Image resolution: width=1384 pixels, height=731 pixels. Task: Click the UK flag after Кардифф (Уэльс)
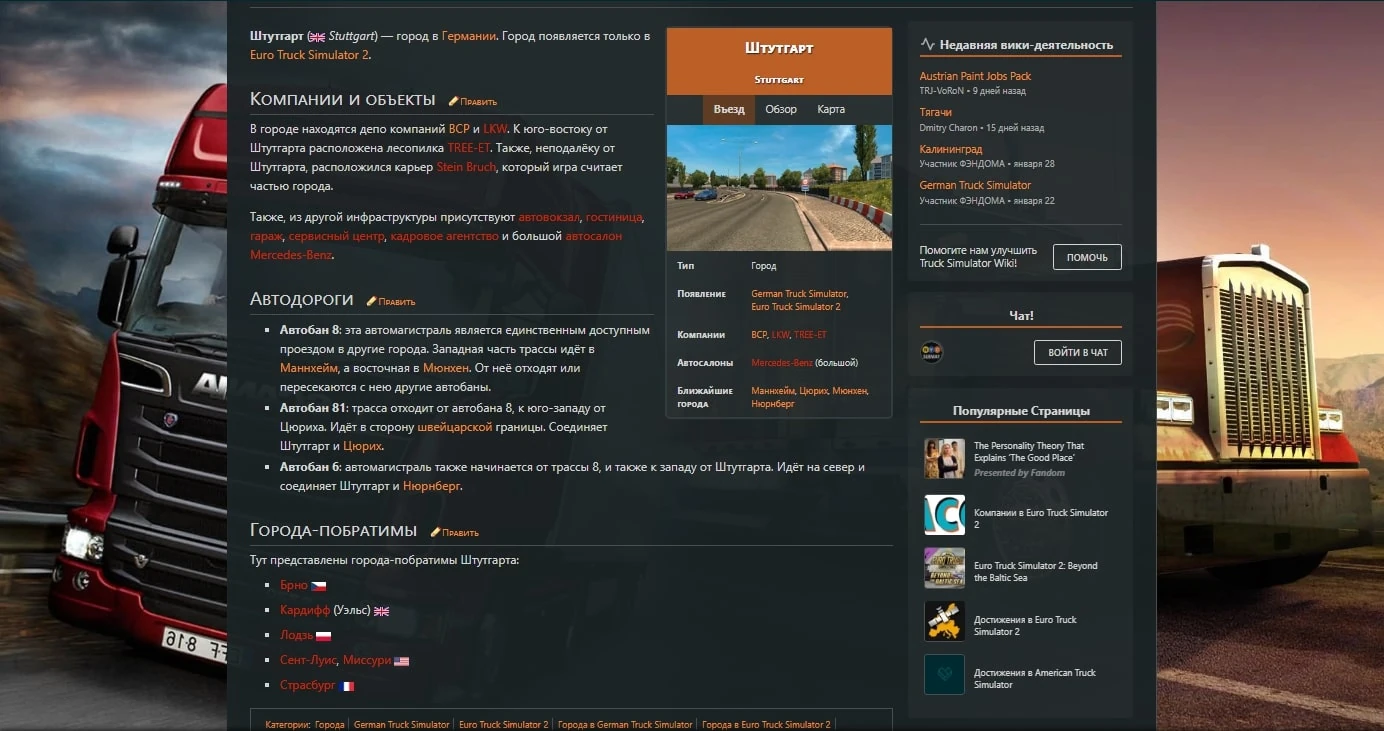click(x=381, y=611)
